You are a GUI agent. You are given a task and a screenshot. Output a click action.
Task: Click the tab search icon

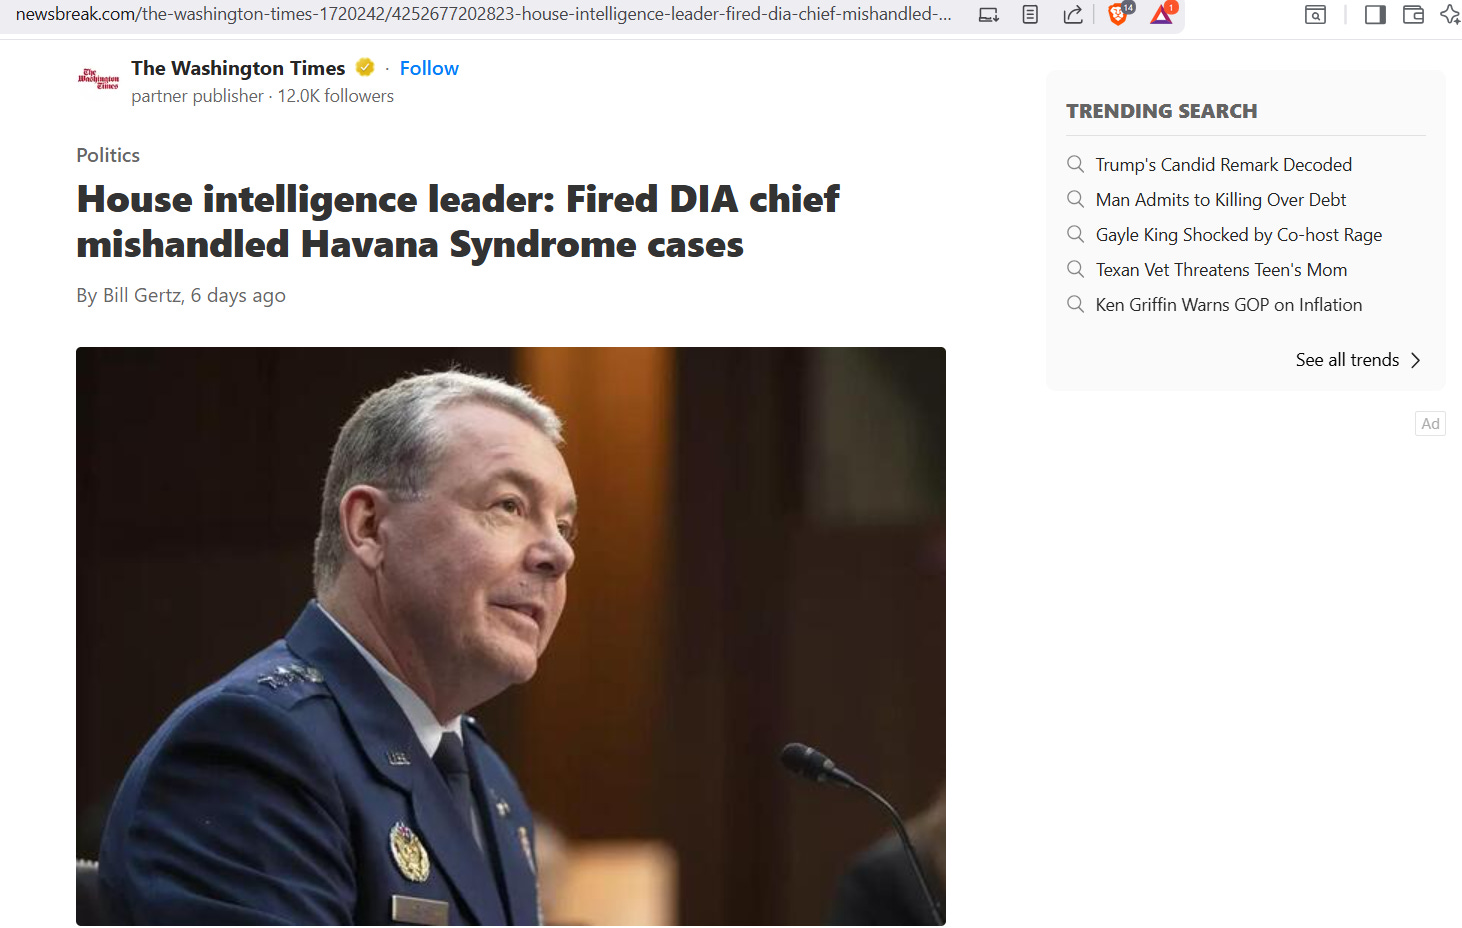(x=1316, y=15)
